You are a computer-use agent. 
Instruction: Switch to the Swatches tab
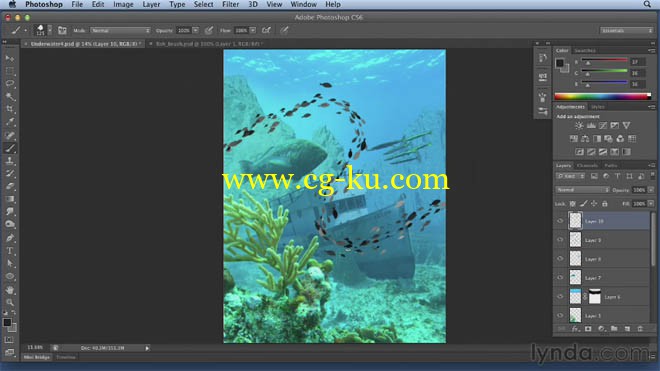pyautogui.click(x=585, y=51)
